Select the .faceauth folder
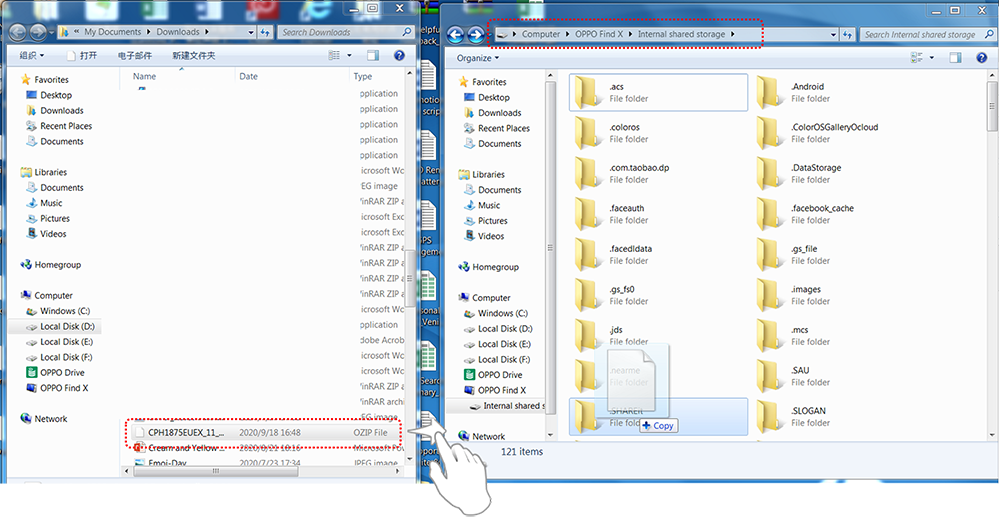Viewport: 999px width, 518px height. [611, 214]
